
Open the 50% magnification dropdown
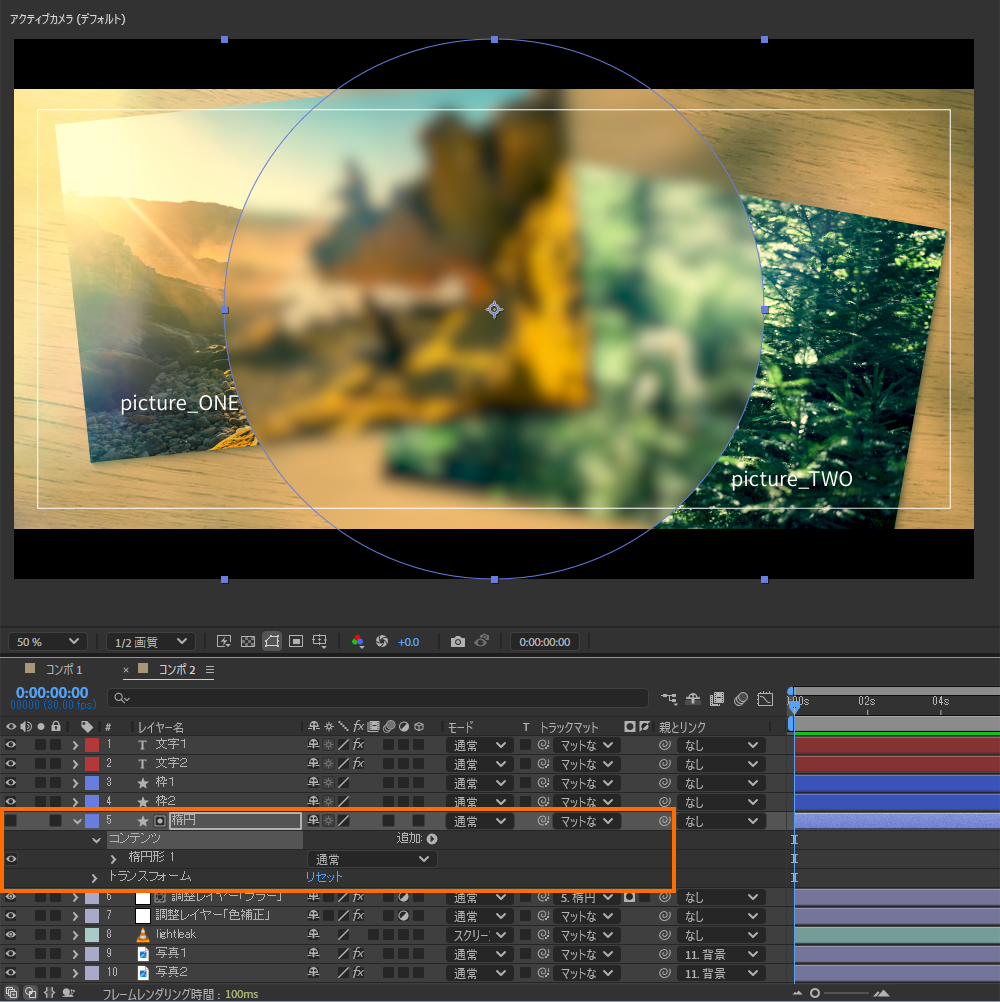[48, 641]
